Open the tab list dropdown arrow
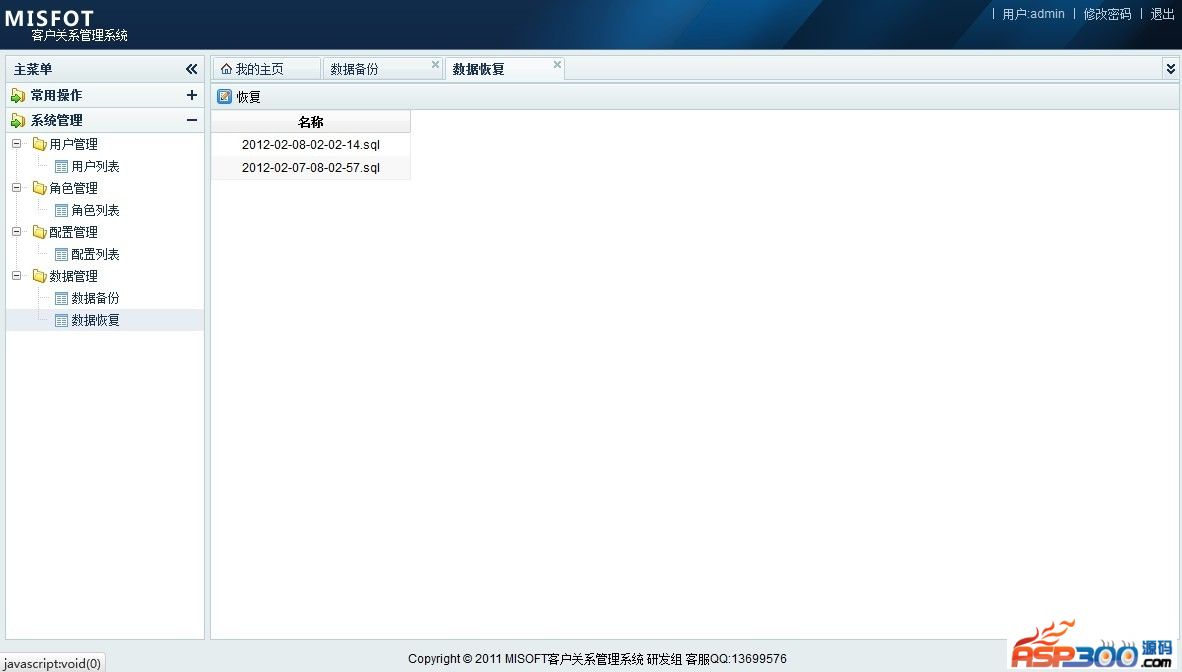 pyautogui.click(x=1171, y=69)
